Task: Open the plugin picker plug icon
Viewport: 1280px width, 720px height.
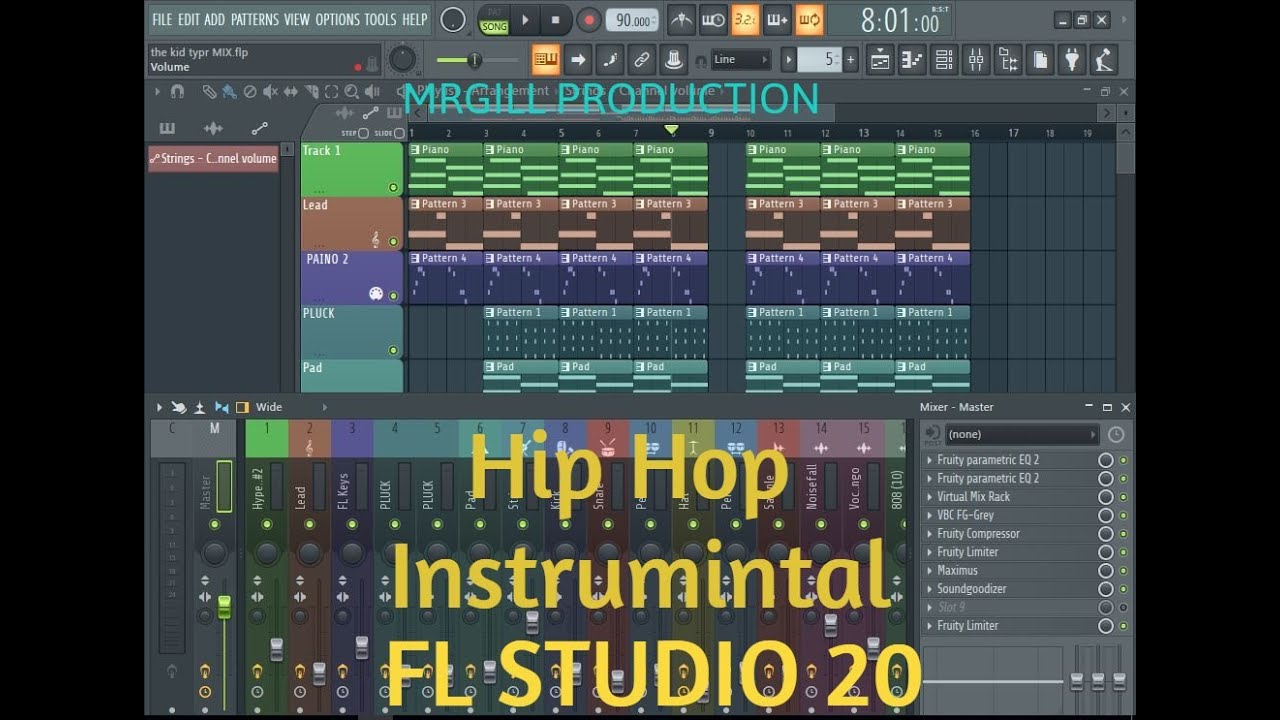Action: tap(1072, 60)
